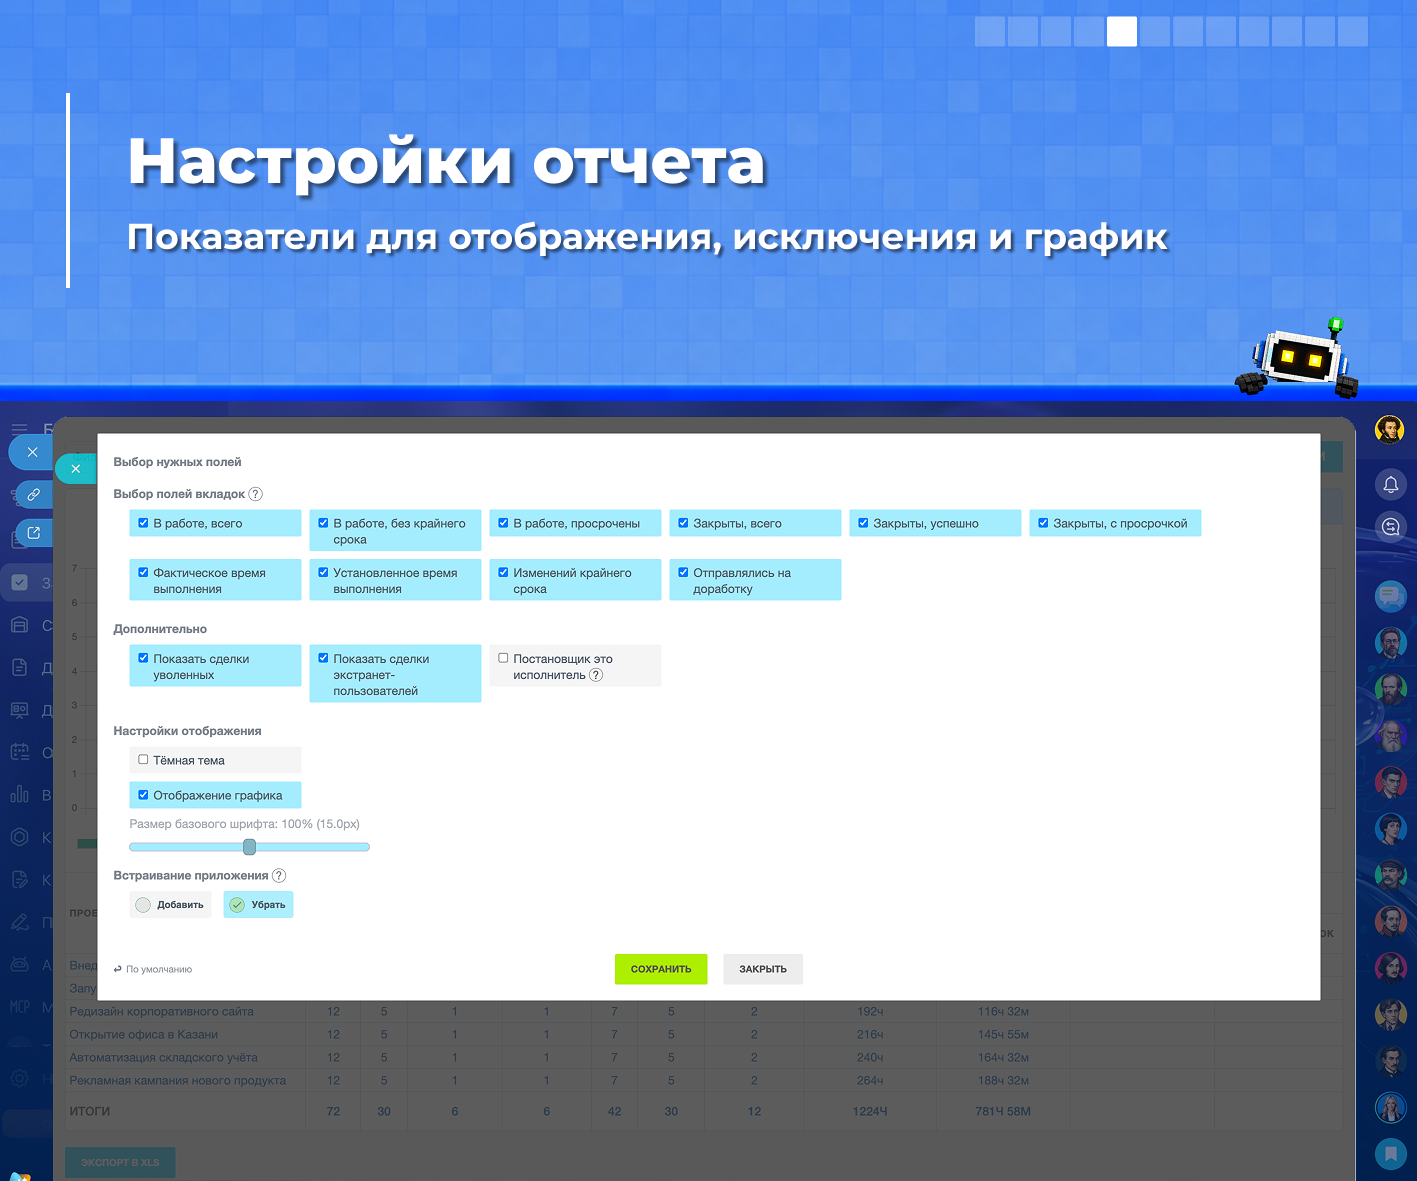Select the Убрать embedding option
Screen dimensions: 1417x1181
[x=258, y=905]
